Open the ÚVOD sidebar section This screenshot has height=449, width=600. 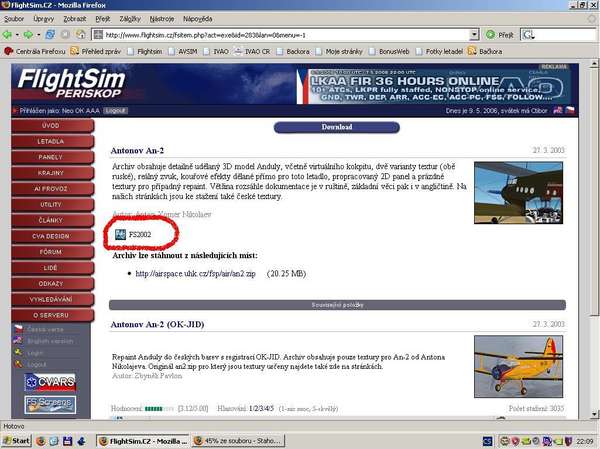52,126
